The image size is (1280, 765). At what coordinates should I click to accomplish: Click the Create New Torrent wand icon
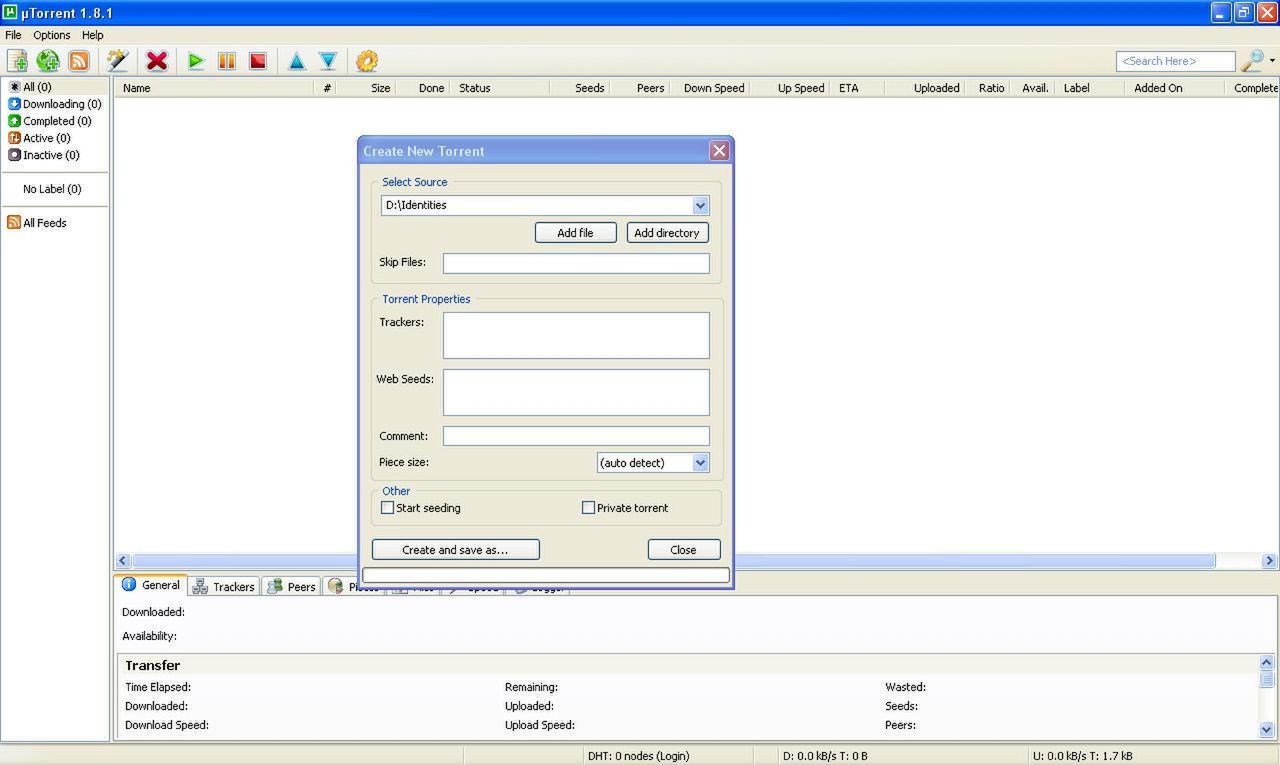[118, 61]
